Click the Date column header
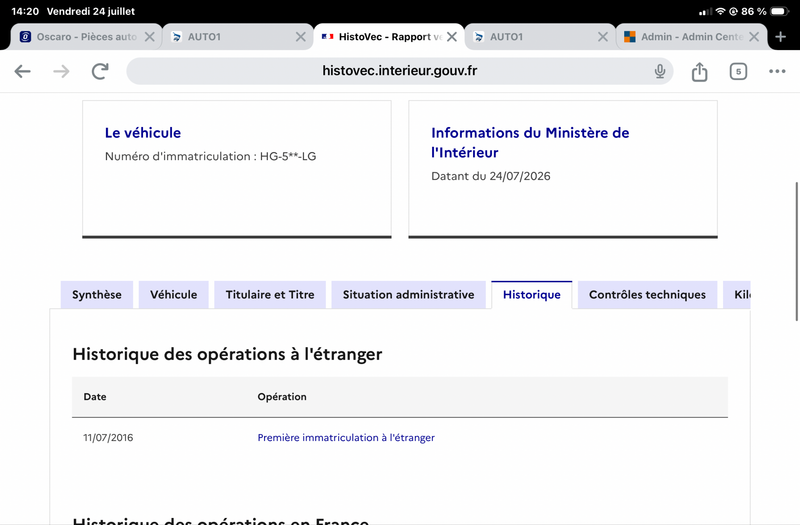This screenshot has width=800, height=525. 95,396
